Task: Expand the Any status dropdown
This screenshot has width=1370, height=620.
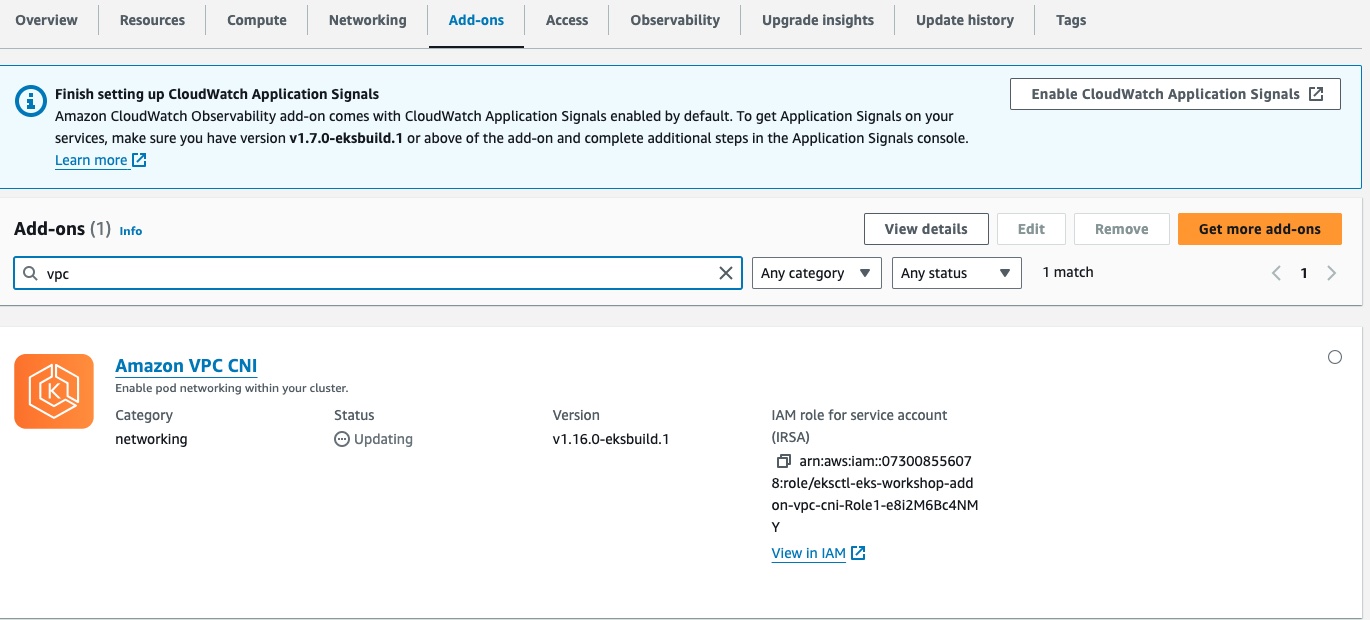Action: tap(956, 273)
